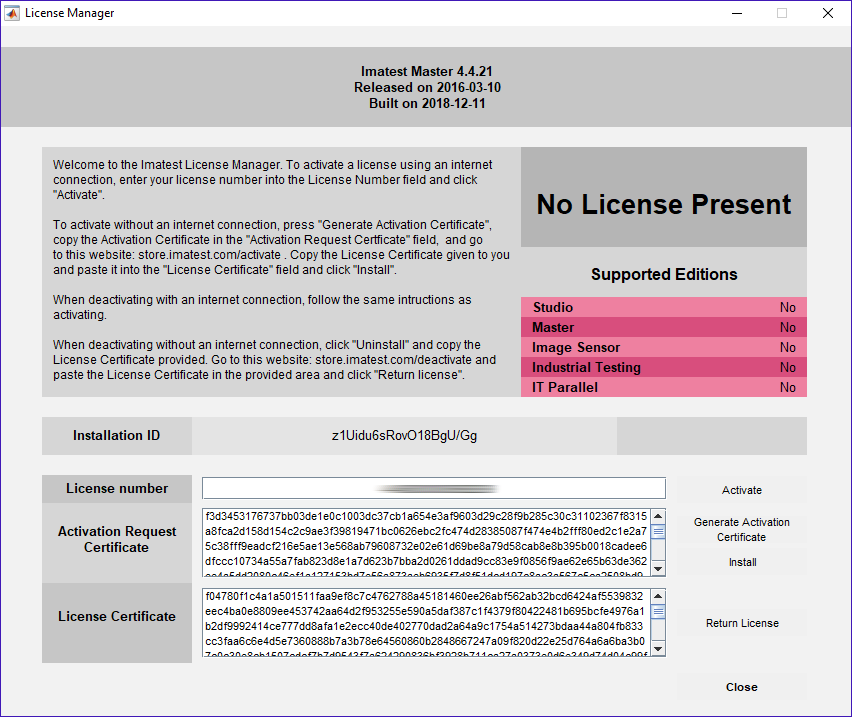Click the Close button at bottom
Screen dimensions: 852x717
(x=742, y=687)
